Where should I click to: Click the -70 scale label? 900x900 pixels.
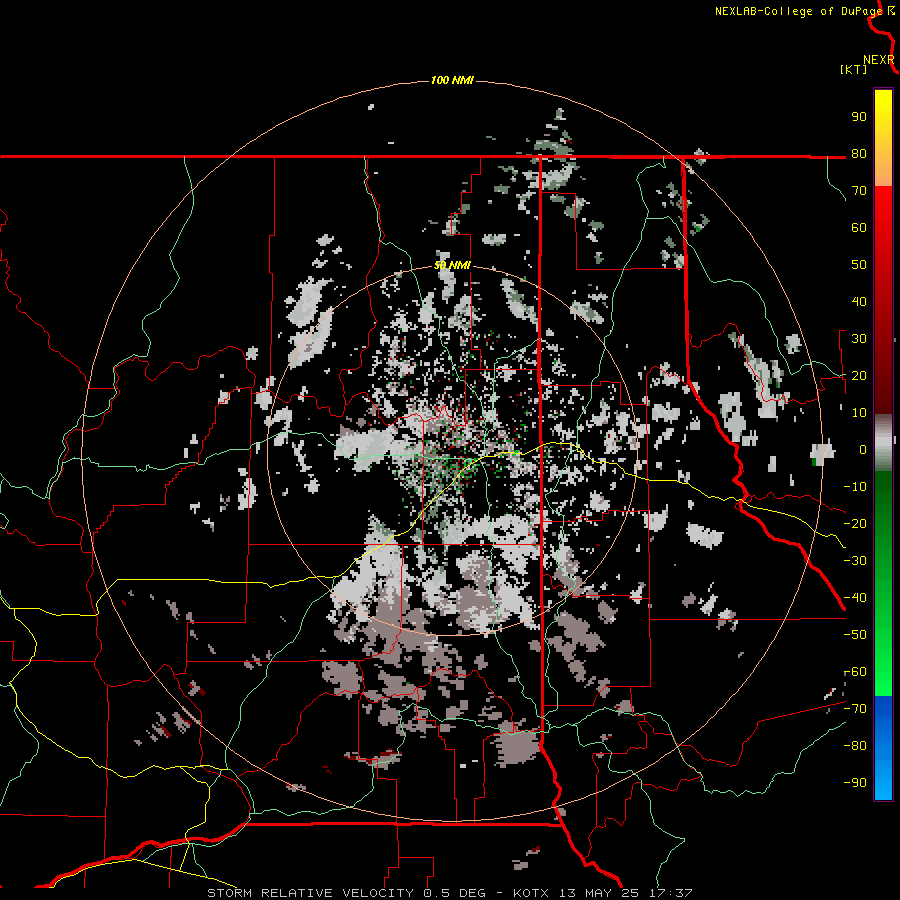click(x=855, y=709)
